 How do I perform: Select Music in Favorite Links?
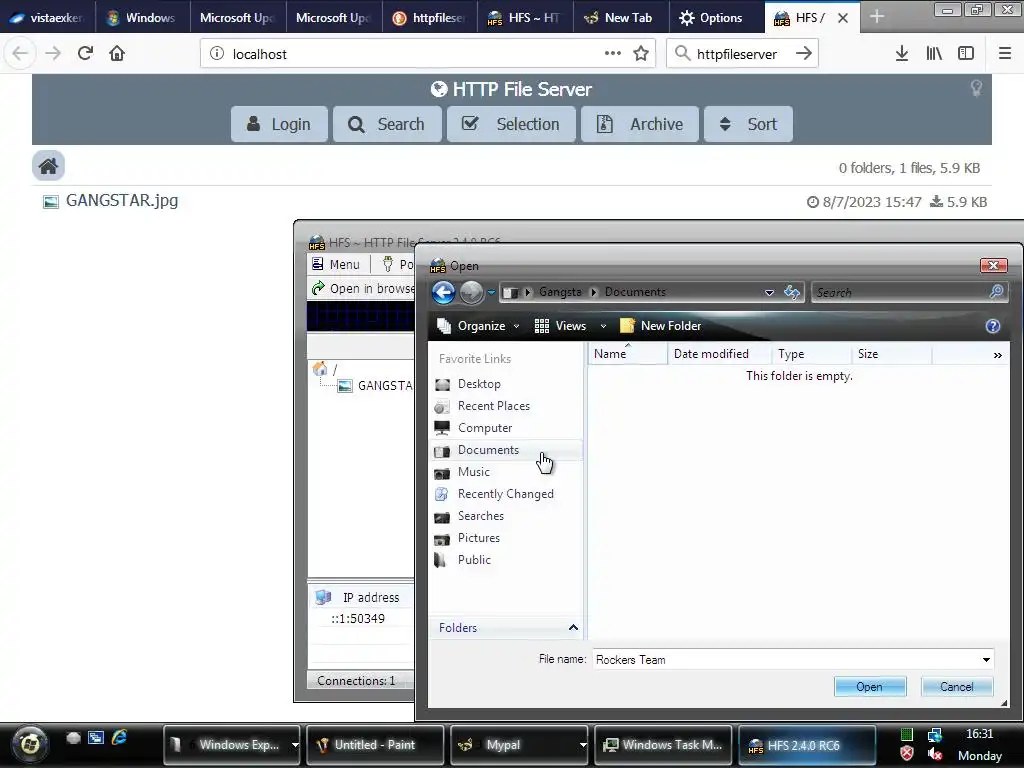[x=473, y=472]
